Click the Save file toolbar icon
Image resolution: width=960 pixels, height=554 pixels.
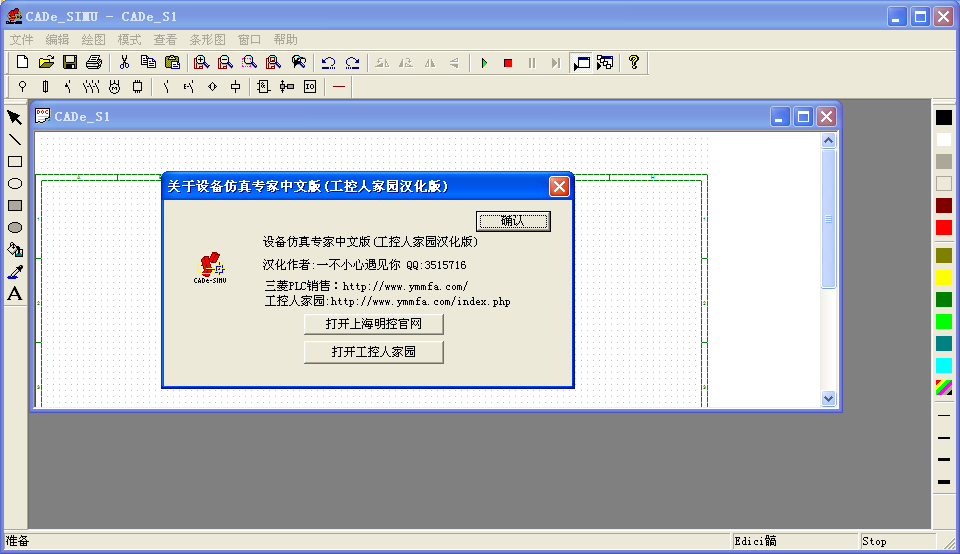70,63
